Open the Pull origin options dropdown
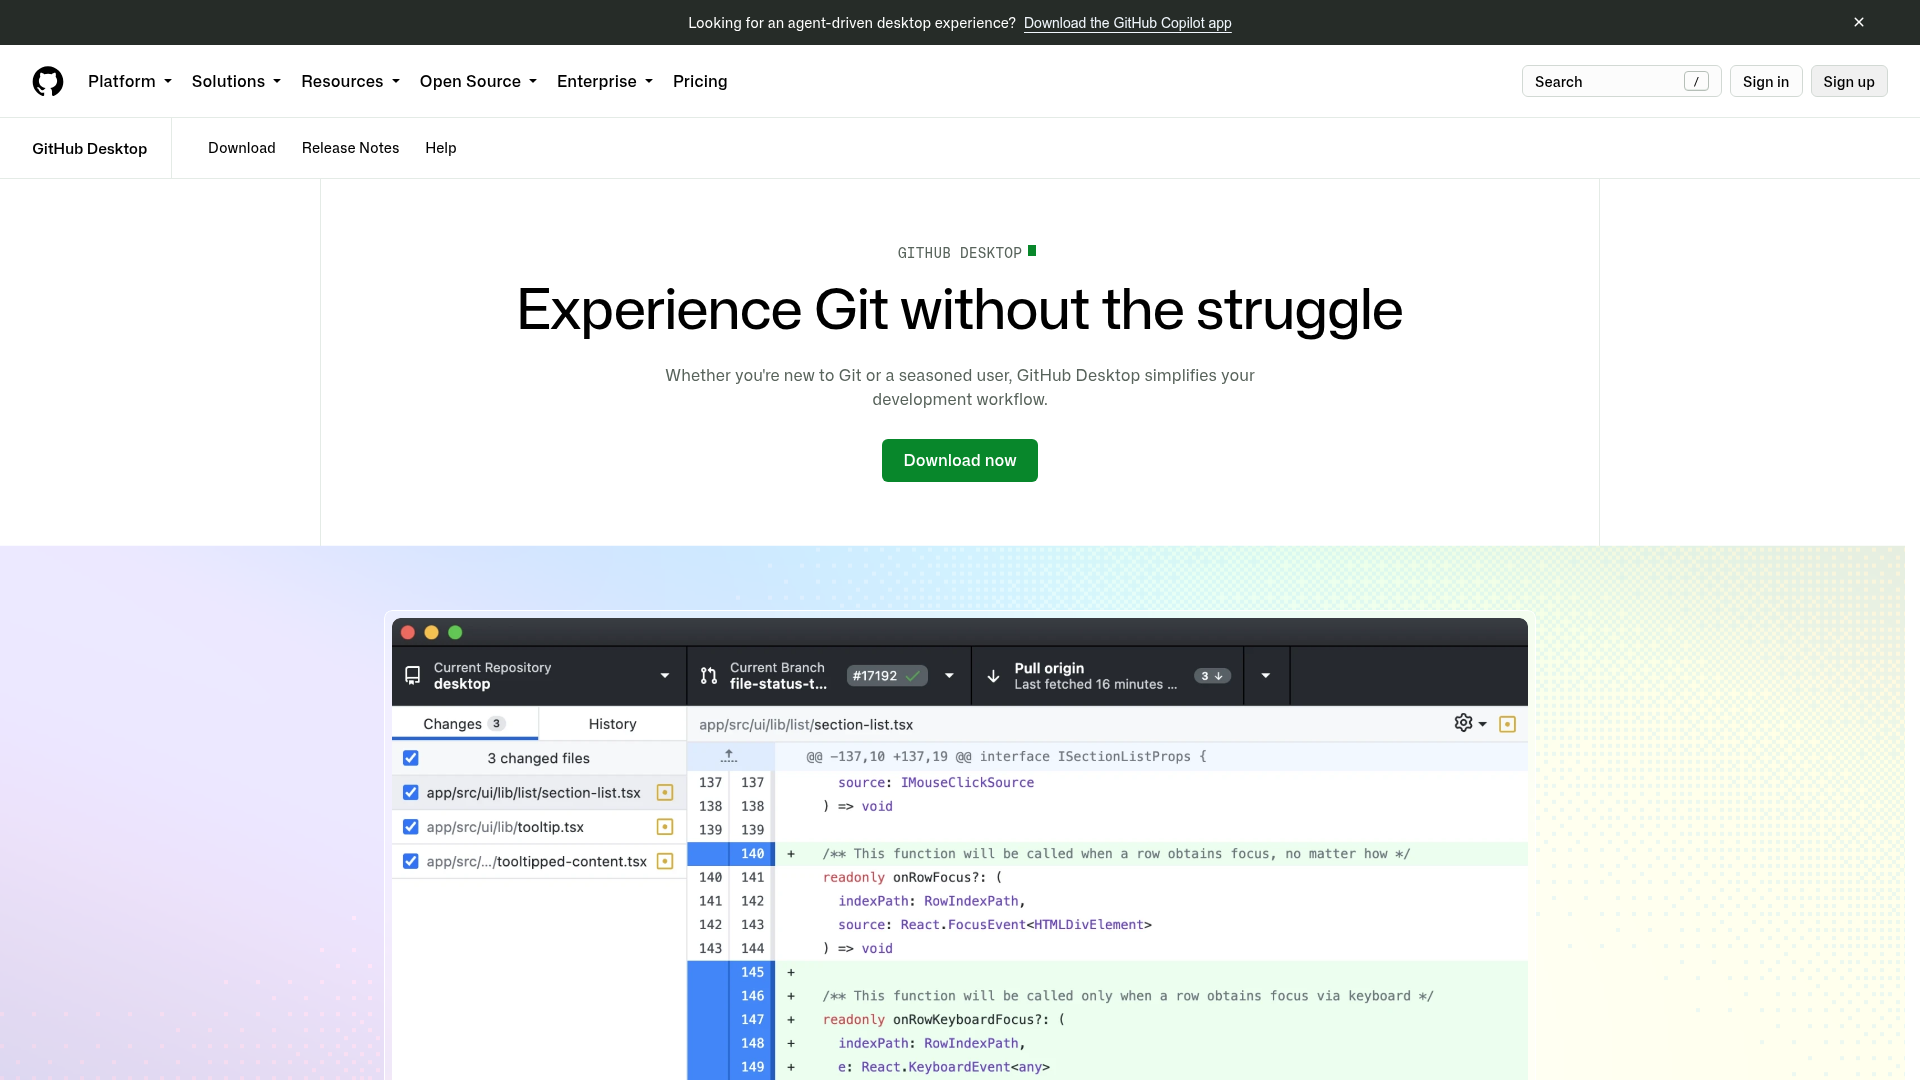This screenshot has height=1080, width=1920. (1266, 676)
